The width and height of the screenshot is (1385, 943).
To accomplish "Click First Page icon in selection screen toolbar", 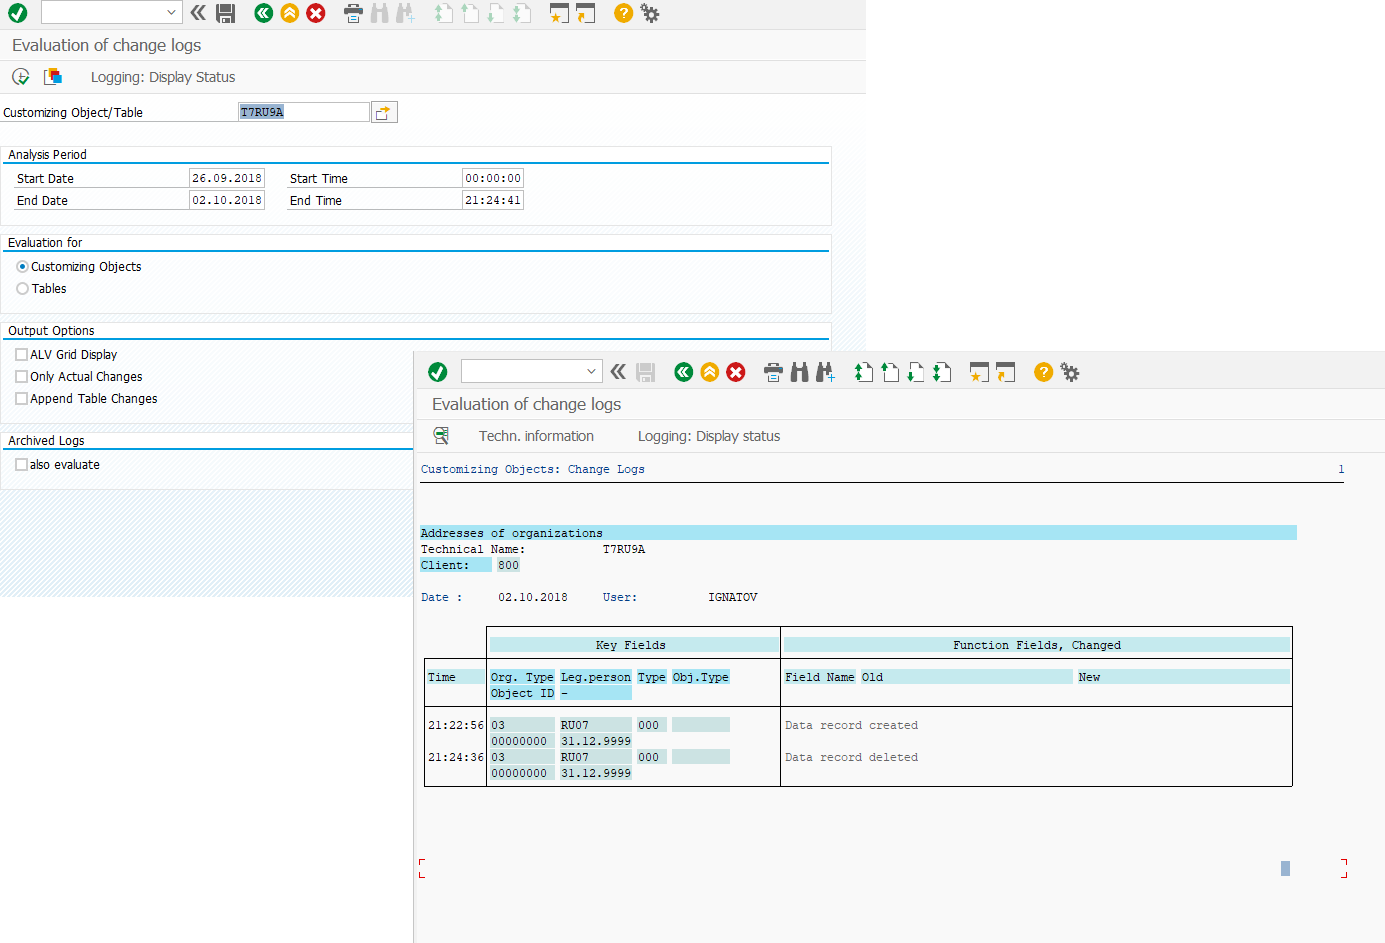I will pyautogui.click(x=444, y=13).
